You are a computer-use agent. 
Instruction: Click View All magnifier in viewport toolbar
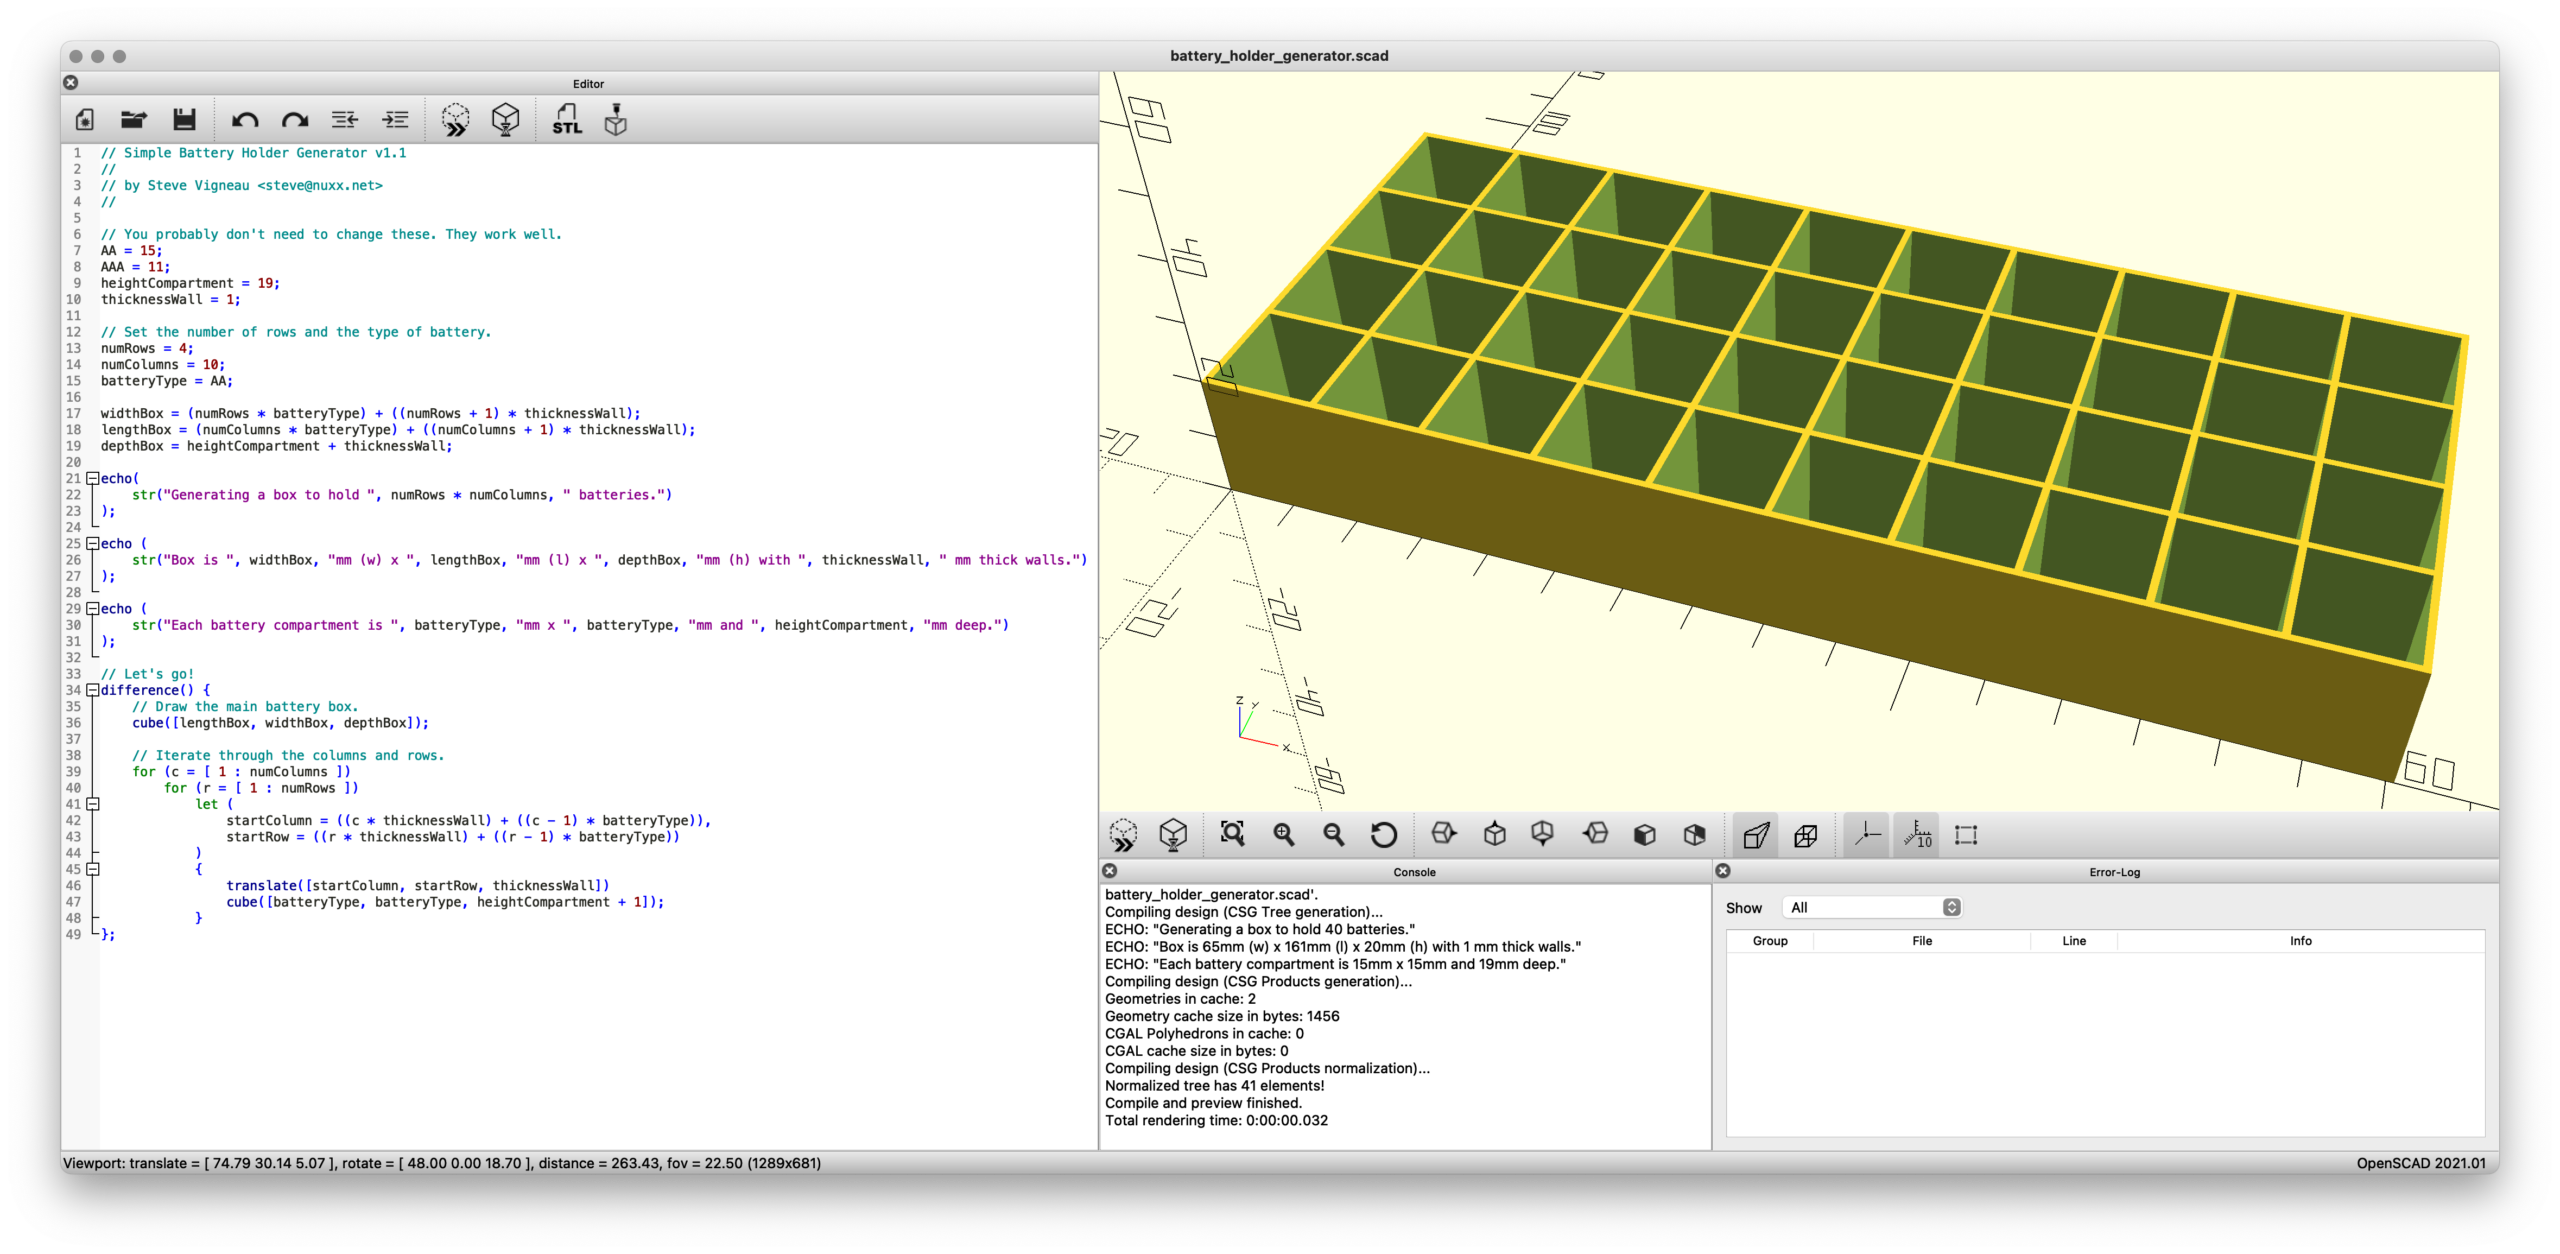[1232, 834]
